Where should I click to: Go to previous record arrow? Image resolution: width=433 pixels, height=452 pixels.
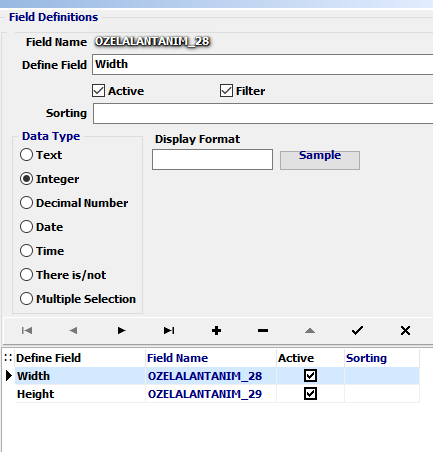tap(74, 330)
